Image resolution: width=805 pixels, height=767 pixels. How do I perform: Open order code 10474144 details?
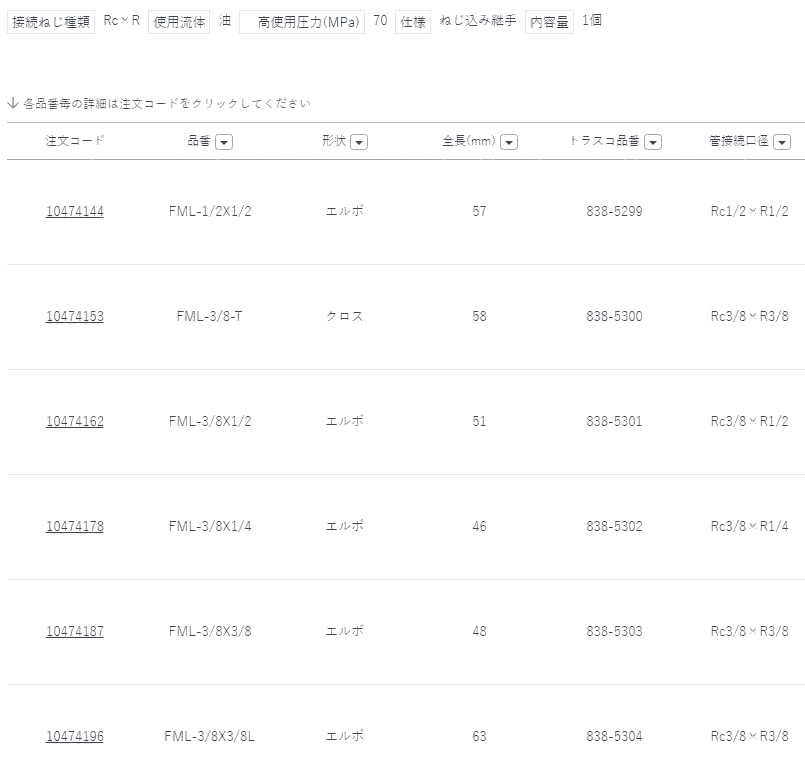74,211
